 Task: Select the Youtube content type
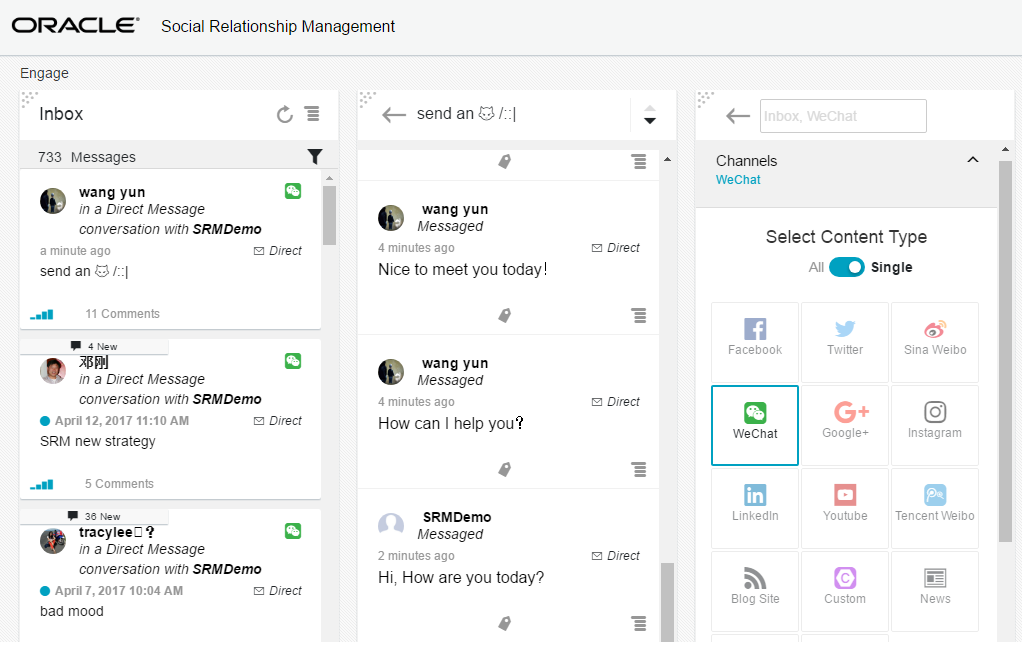(844, 508)
